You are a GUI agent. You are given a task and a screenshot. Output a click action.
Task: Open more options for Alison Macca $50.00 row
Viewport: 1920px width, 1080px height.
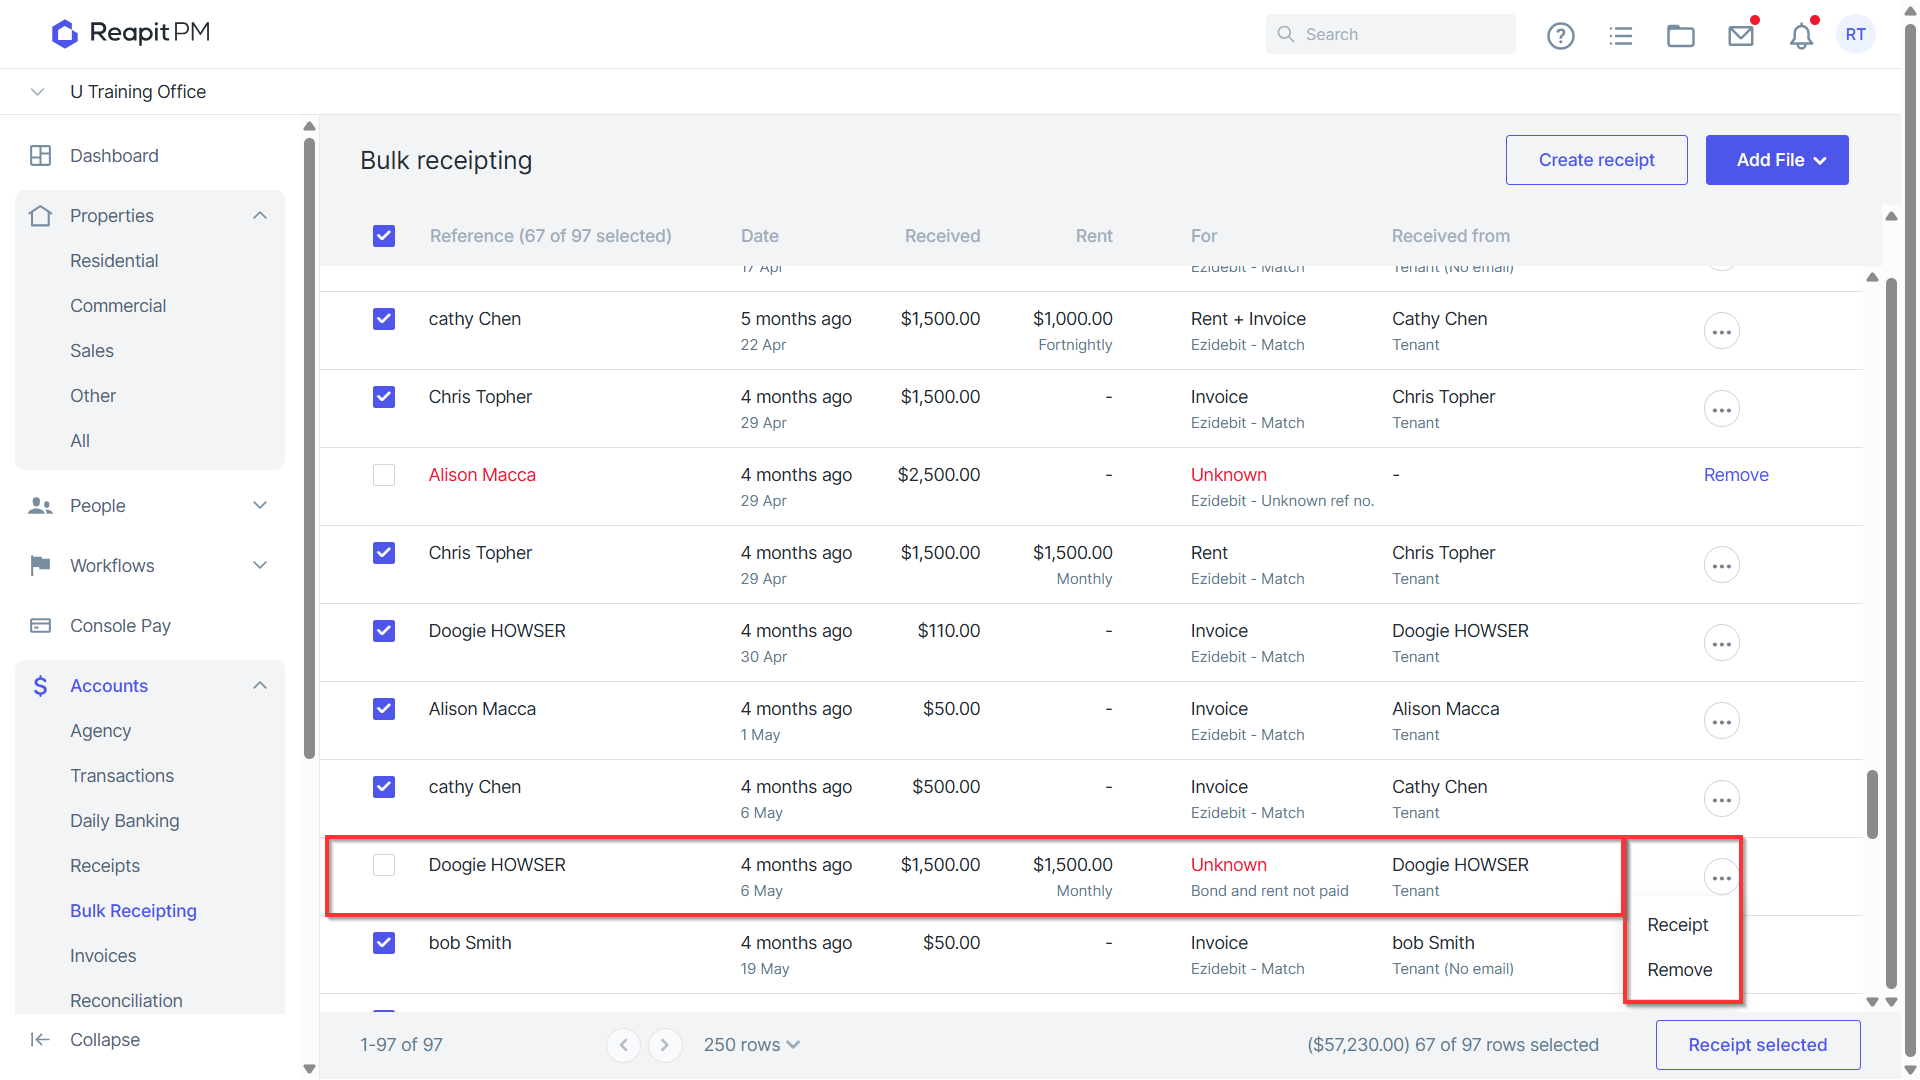pos(1722,721)
